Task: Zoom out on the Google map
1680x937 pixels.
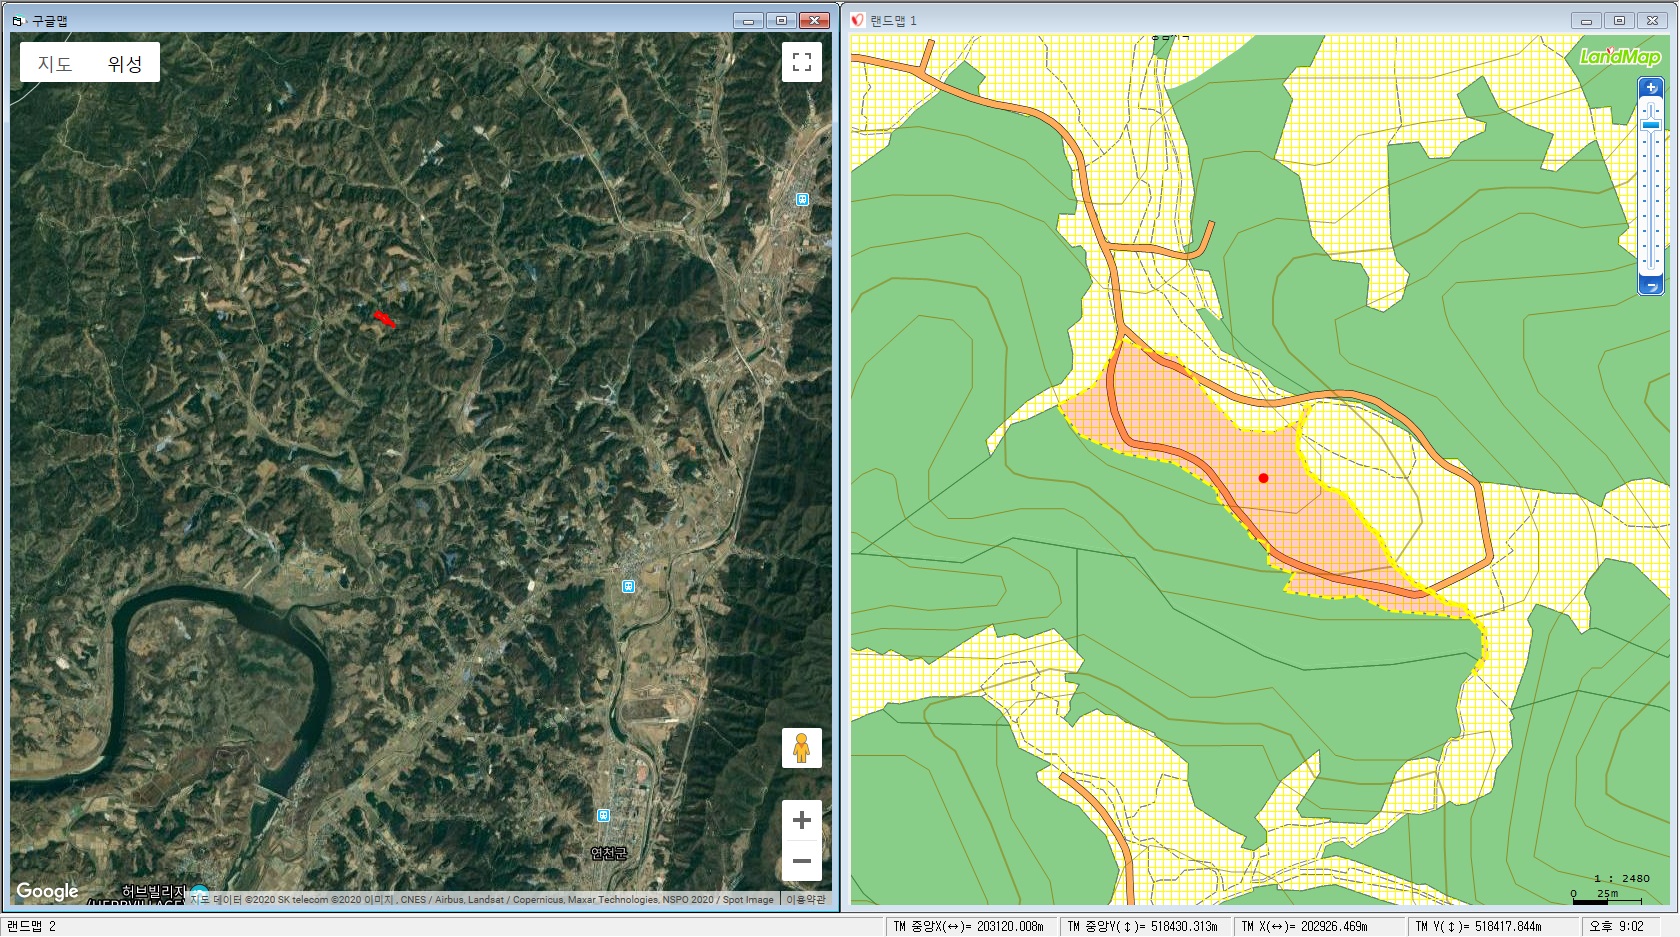Action: [801, 861]
